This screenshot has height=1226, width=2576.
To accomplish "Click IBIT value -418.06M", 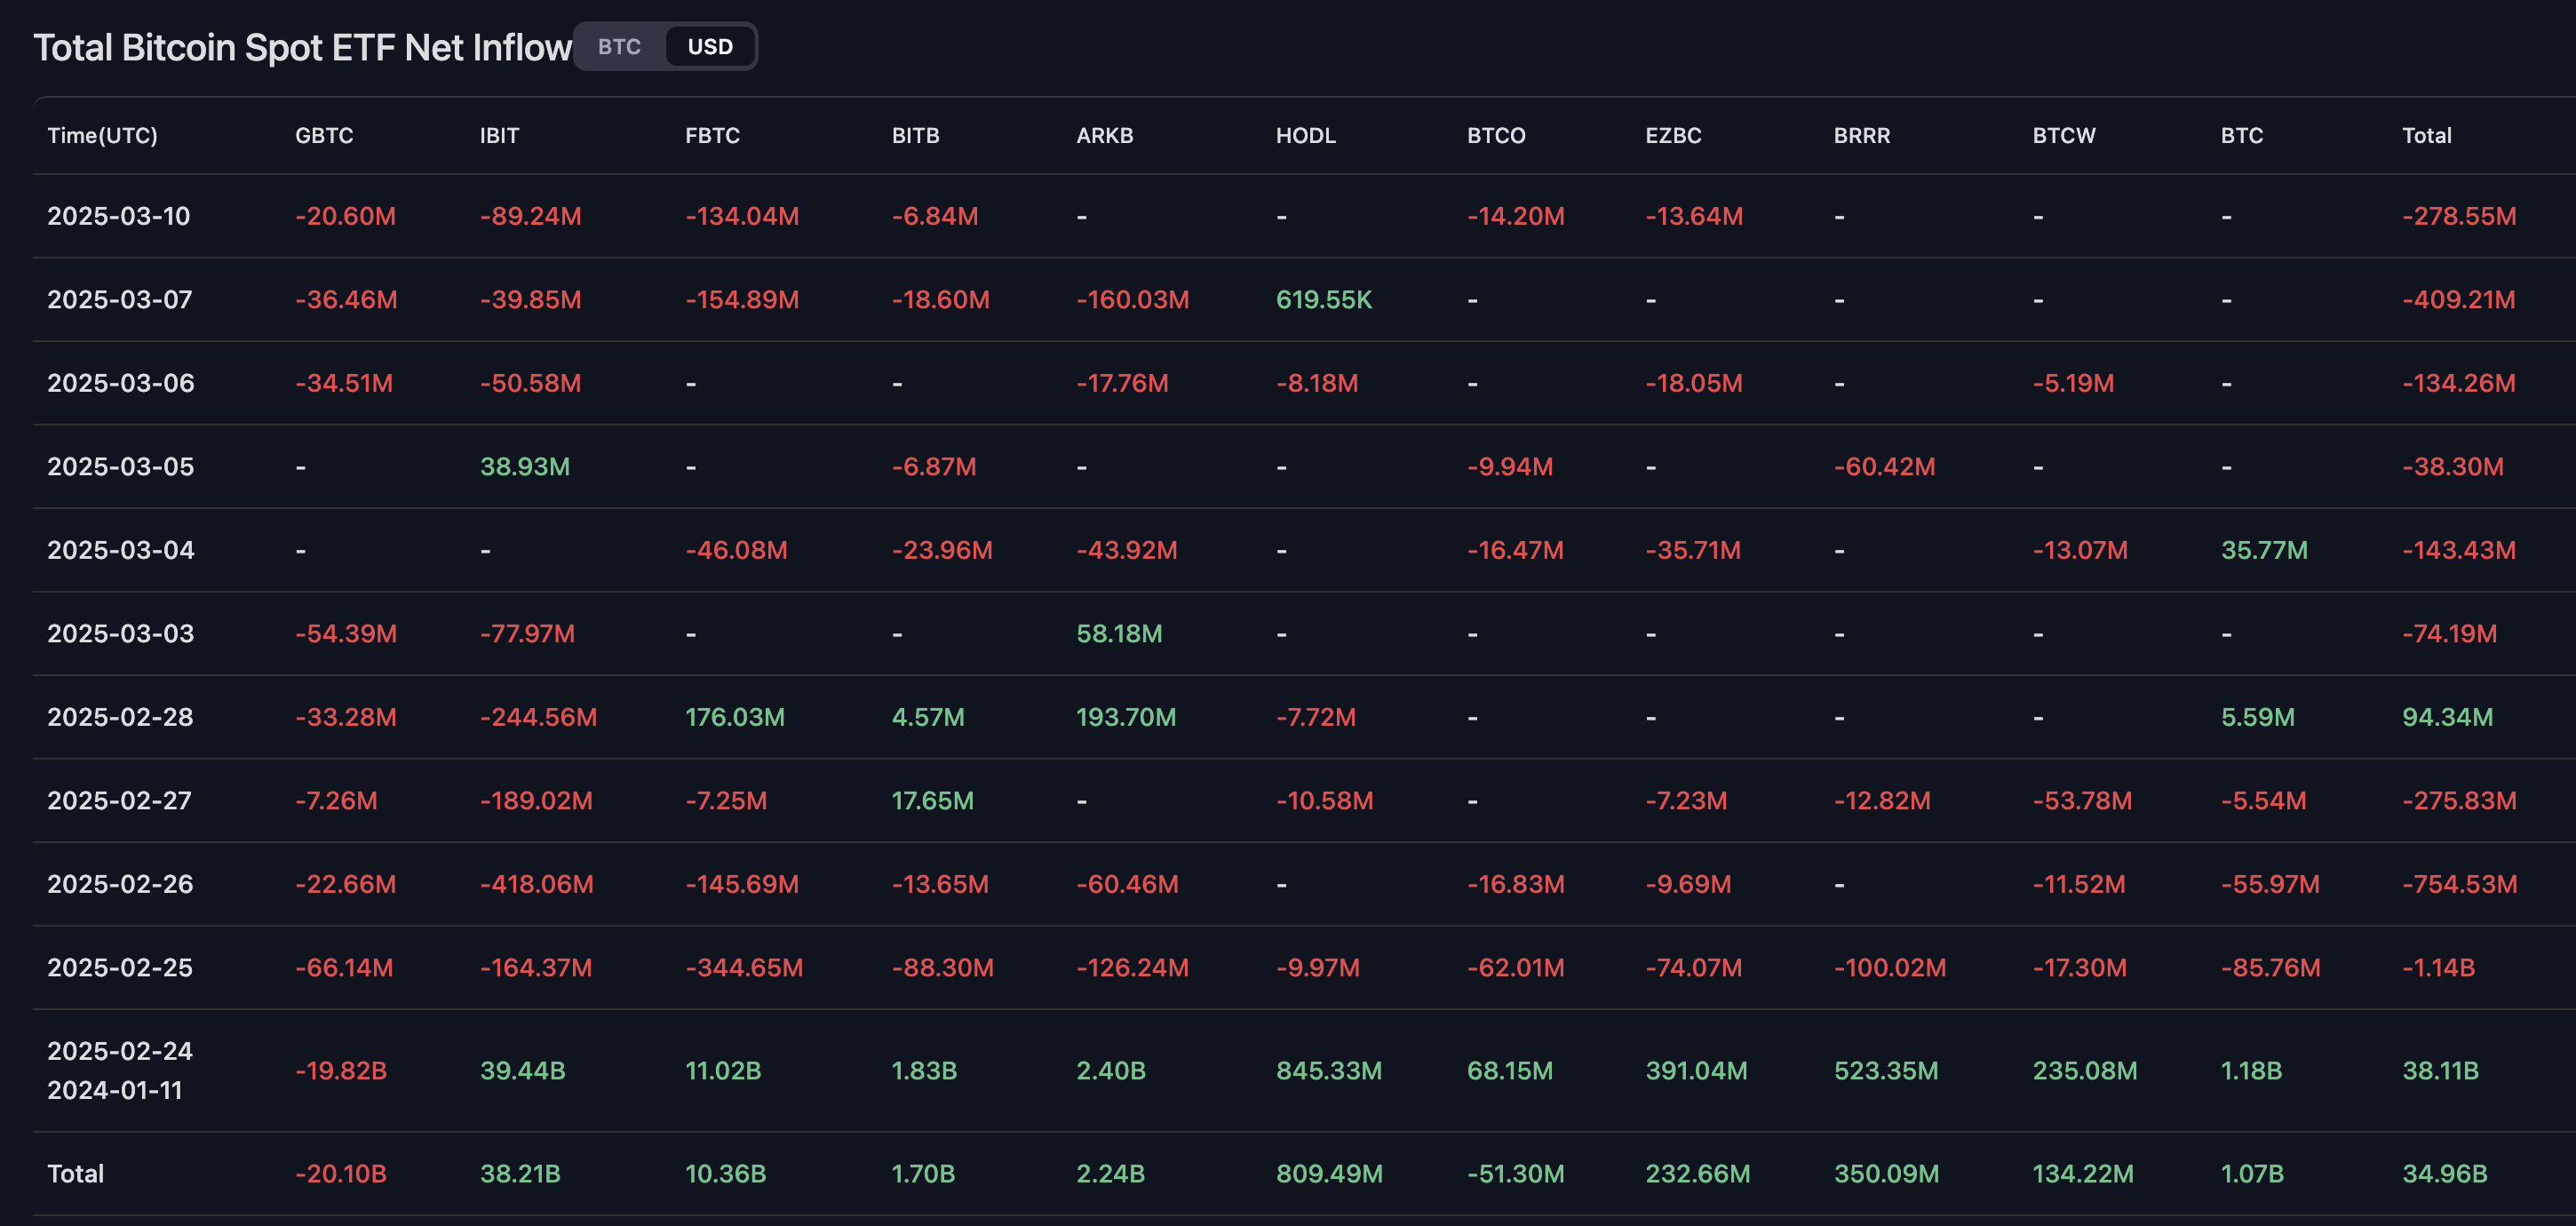I will point(537,884).
